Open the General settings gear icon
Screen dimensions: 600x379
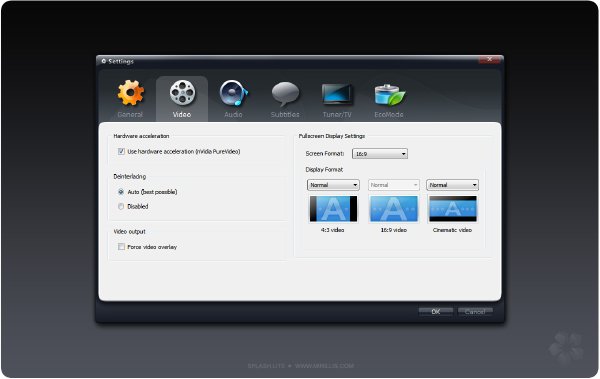point(130,93)
